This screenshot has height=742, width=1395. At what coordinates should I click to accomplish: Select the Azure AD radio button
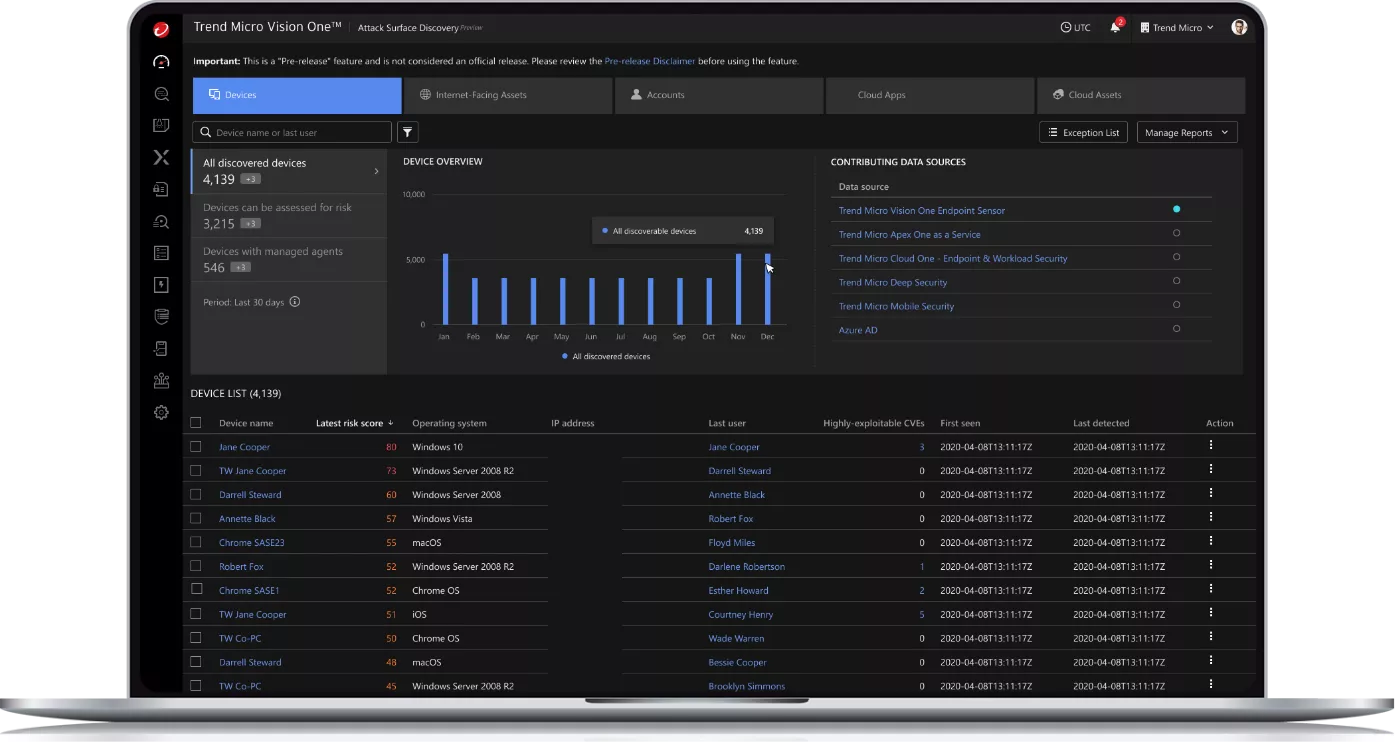point(1176,328)
